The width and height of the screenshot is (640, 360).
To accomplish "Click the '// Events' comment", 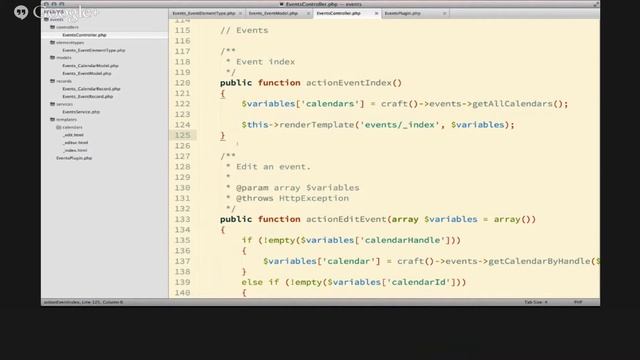I will point(244,31).
